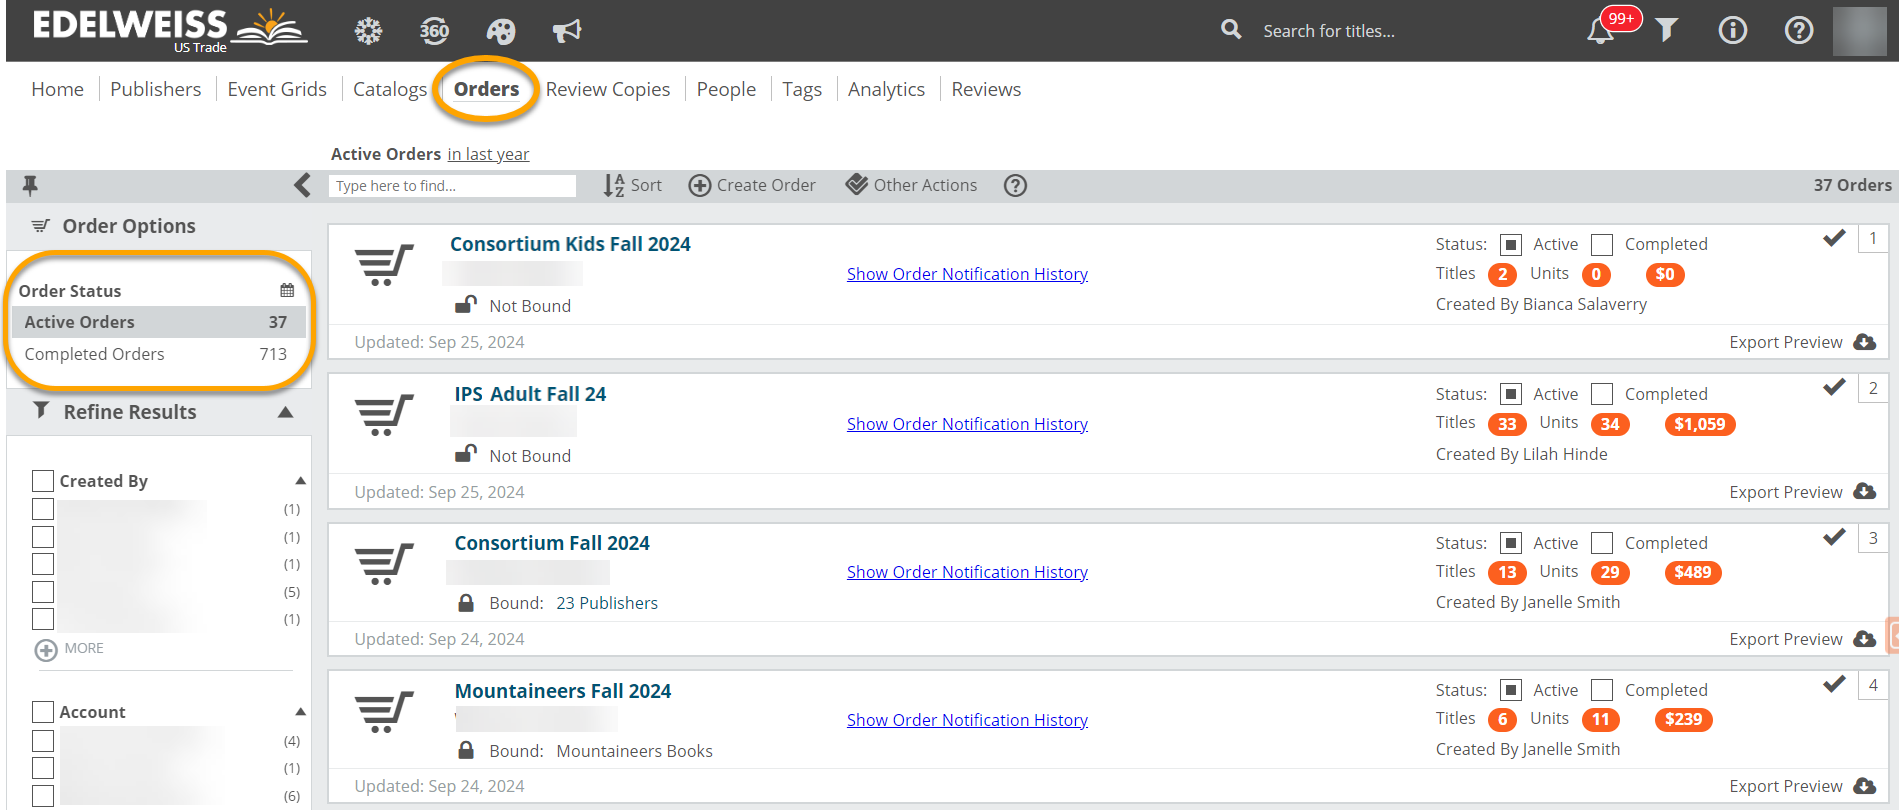
Task: Open notifications bell with 99+ badge
Action: (1601, 31)
